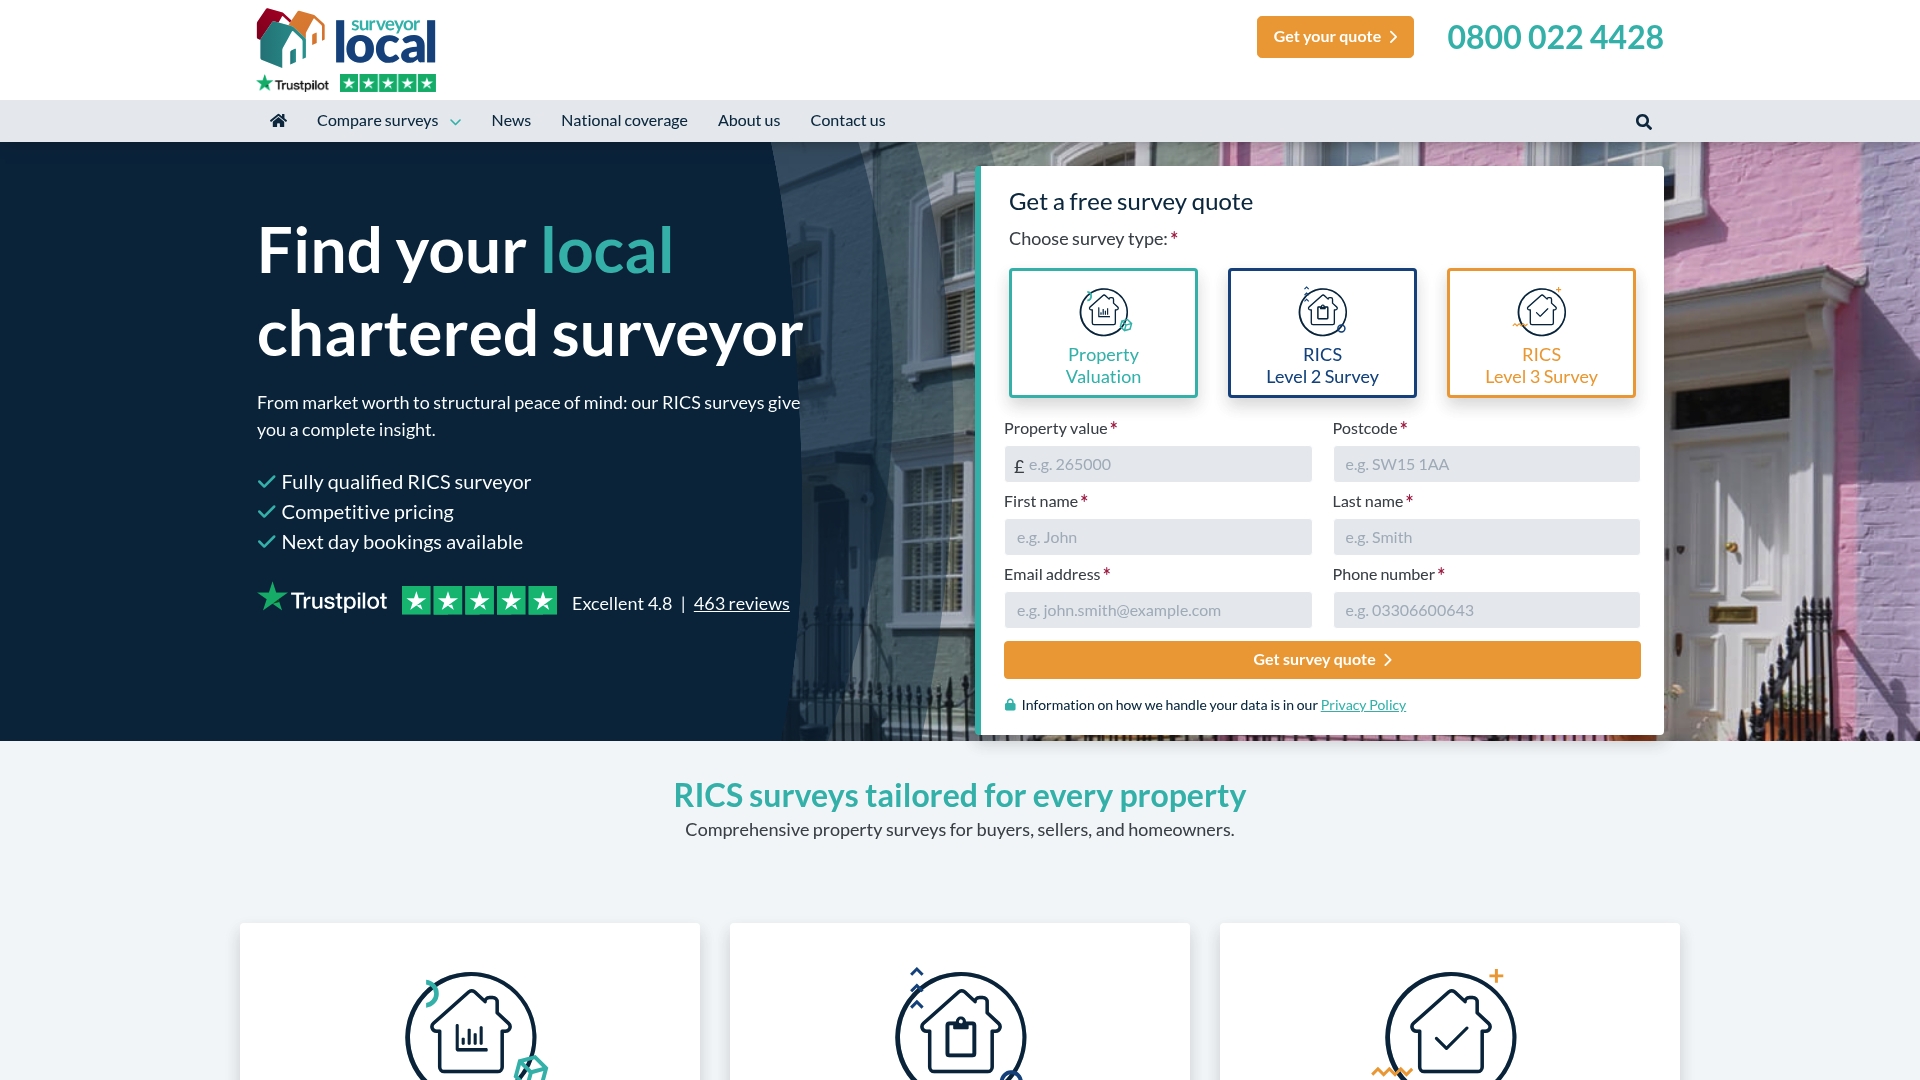Expand the Compare surveys dropdown chevron
The image size is (1920, 1080).
click(455, 122)
